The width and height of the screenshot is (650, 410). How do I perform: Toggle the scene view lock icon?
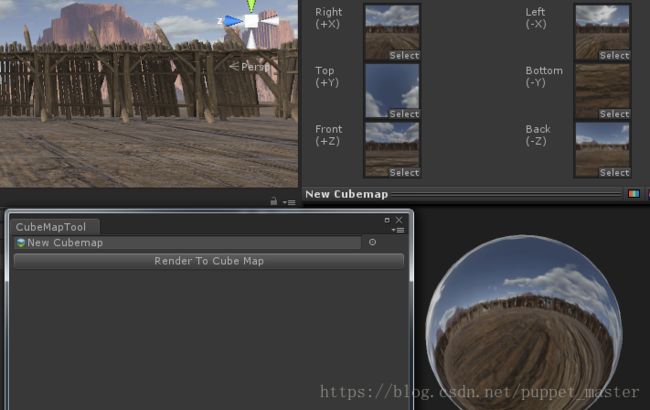click(x=274, y=201)
